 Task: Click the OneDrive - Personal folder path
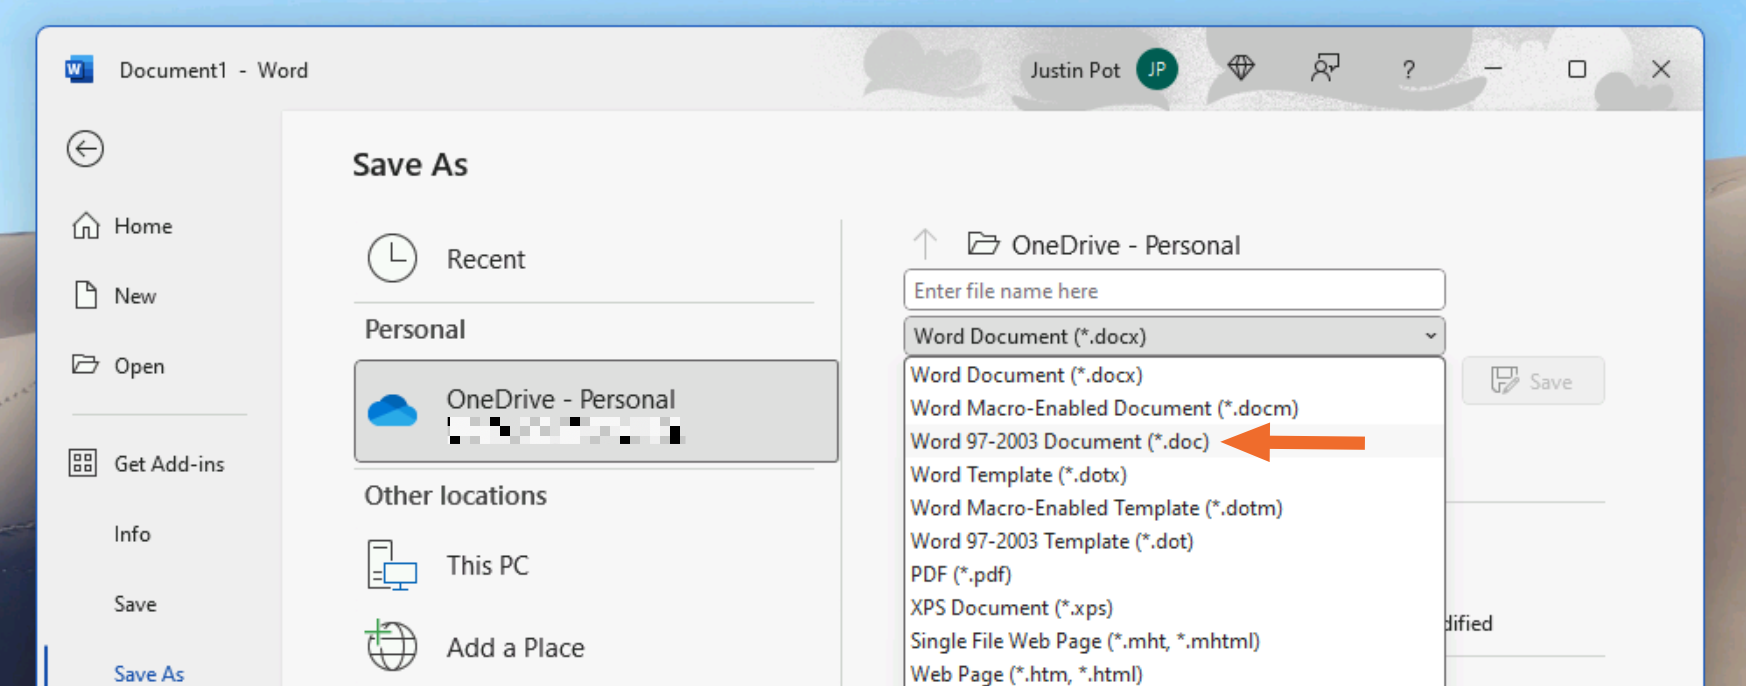tap(1125, 245)
